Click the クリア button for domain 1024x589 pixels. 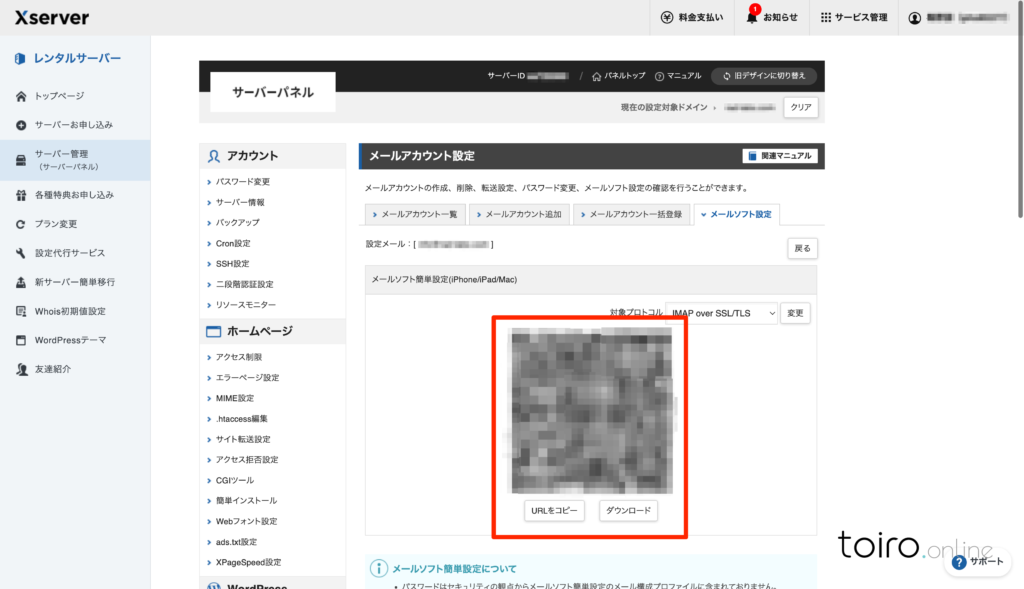[800, 107]
